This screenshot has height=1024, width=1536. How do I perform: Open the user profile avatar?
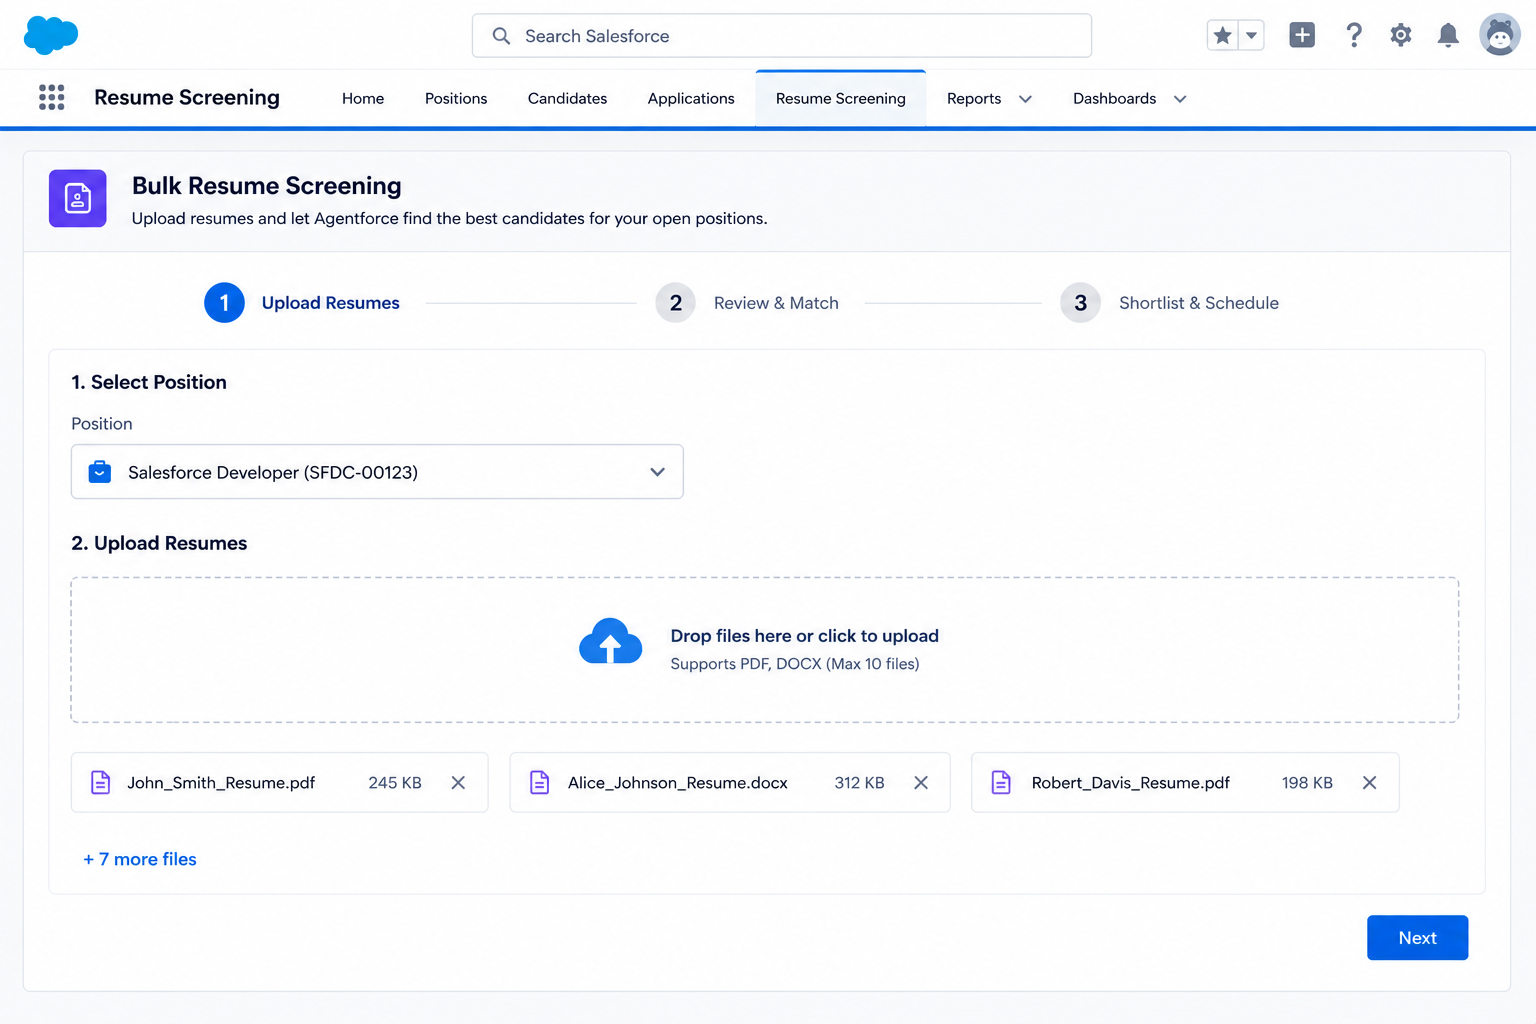pos(1499,35)
